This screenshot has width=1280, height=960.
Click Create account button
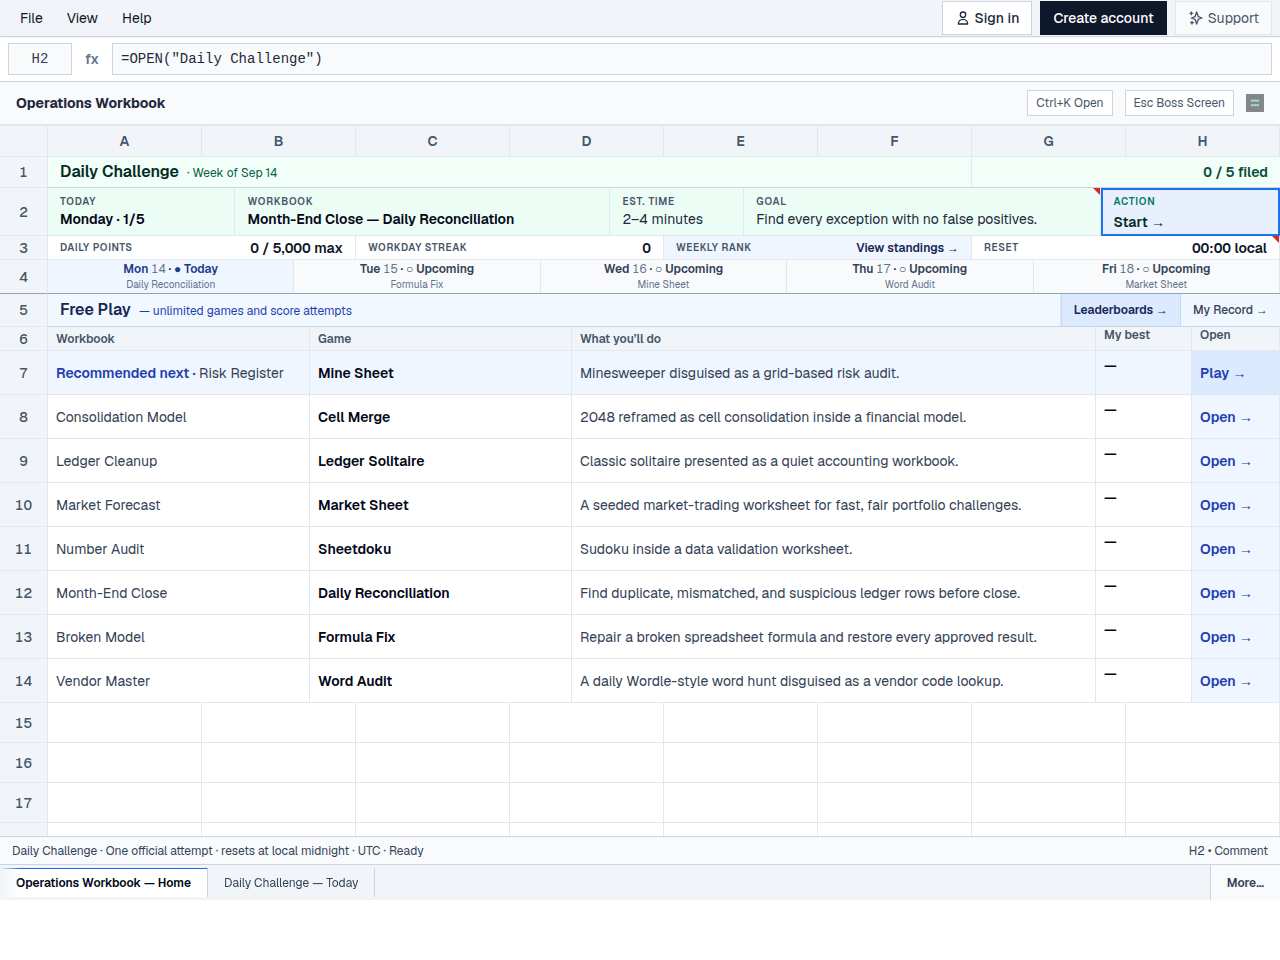pos(1103,18)
